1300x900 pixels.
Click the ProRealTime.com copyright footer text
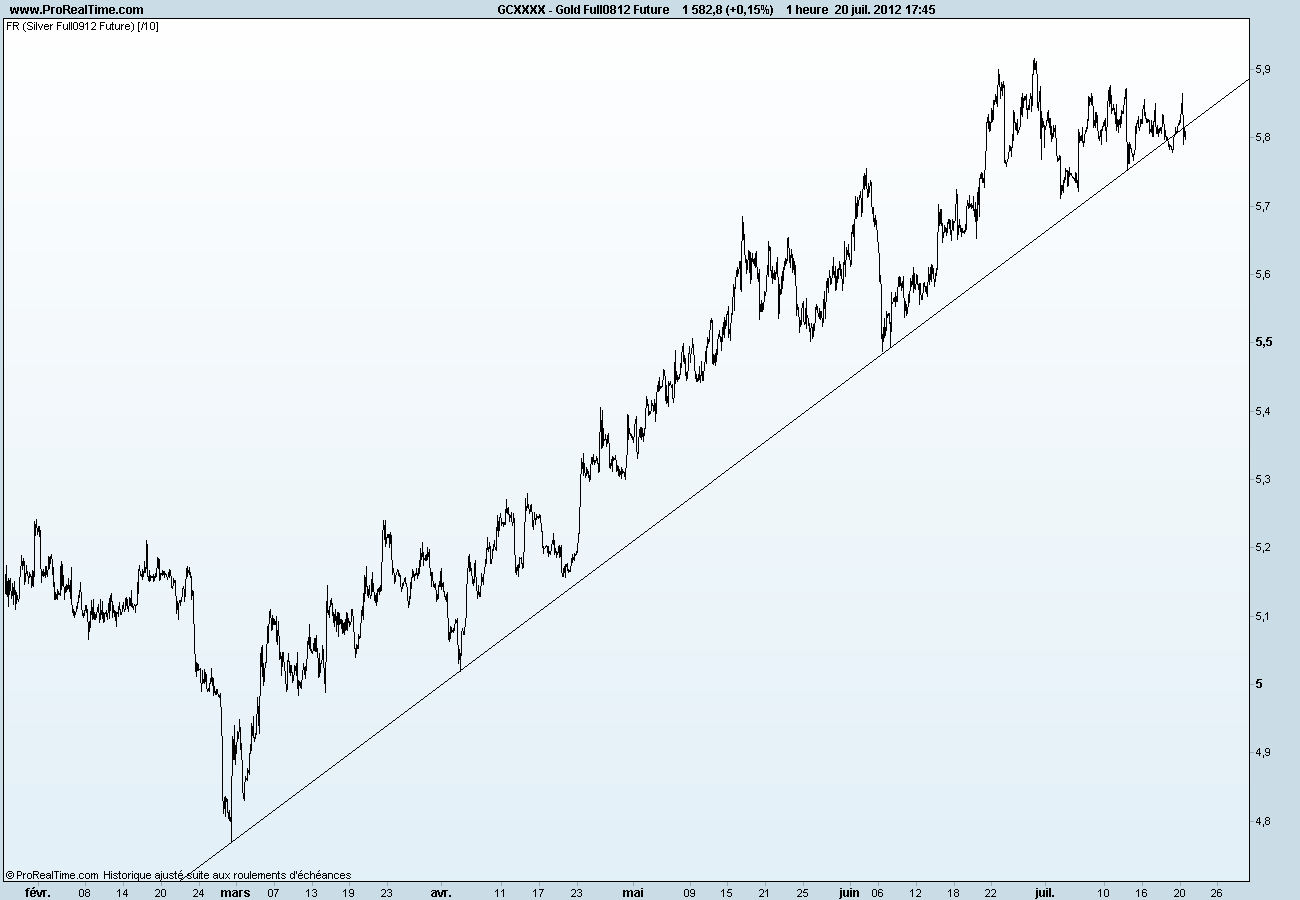pyautogui.click(x=178, y=874)
